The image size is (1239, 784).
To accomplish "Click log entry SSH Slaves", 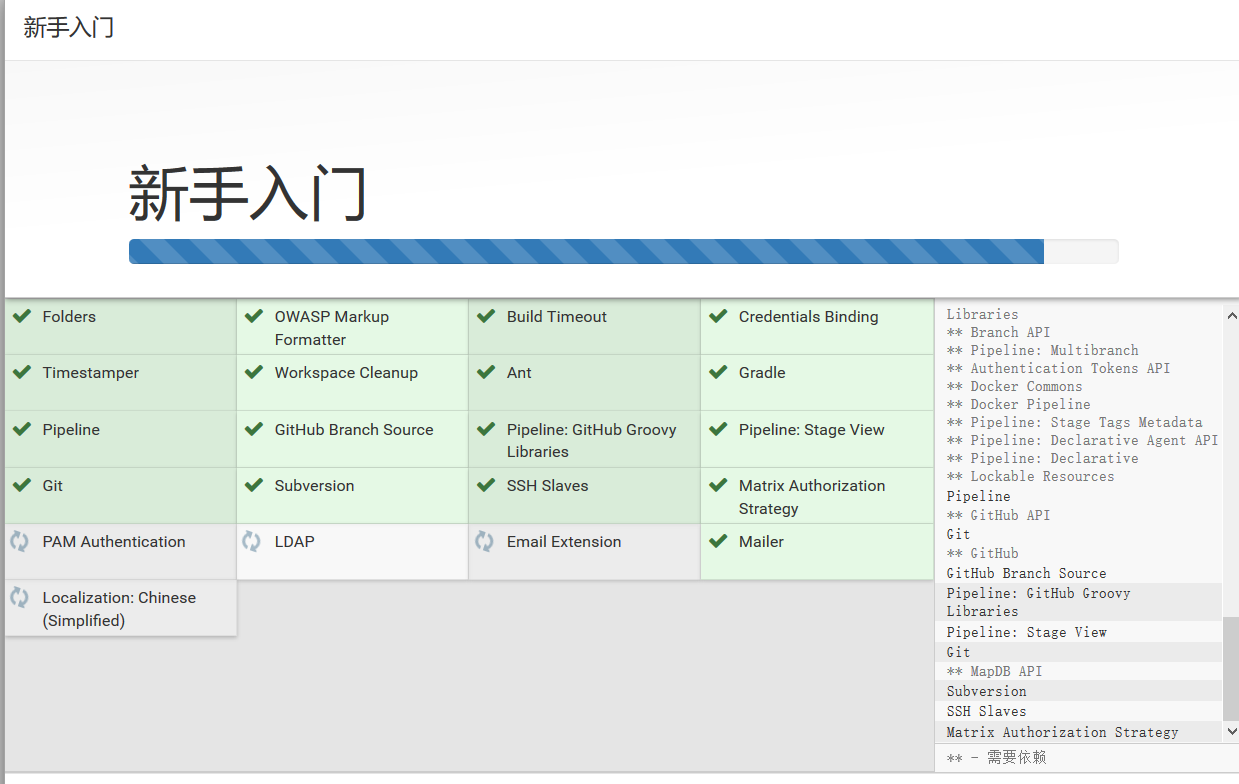I will click(x=987, y=711).
